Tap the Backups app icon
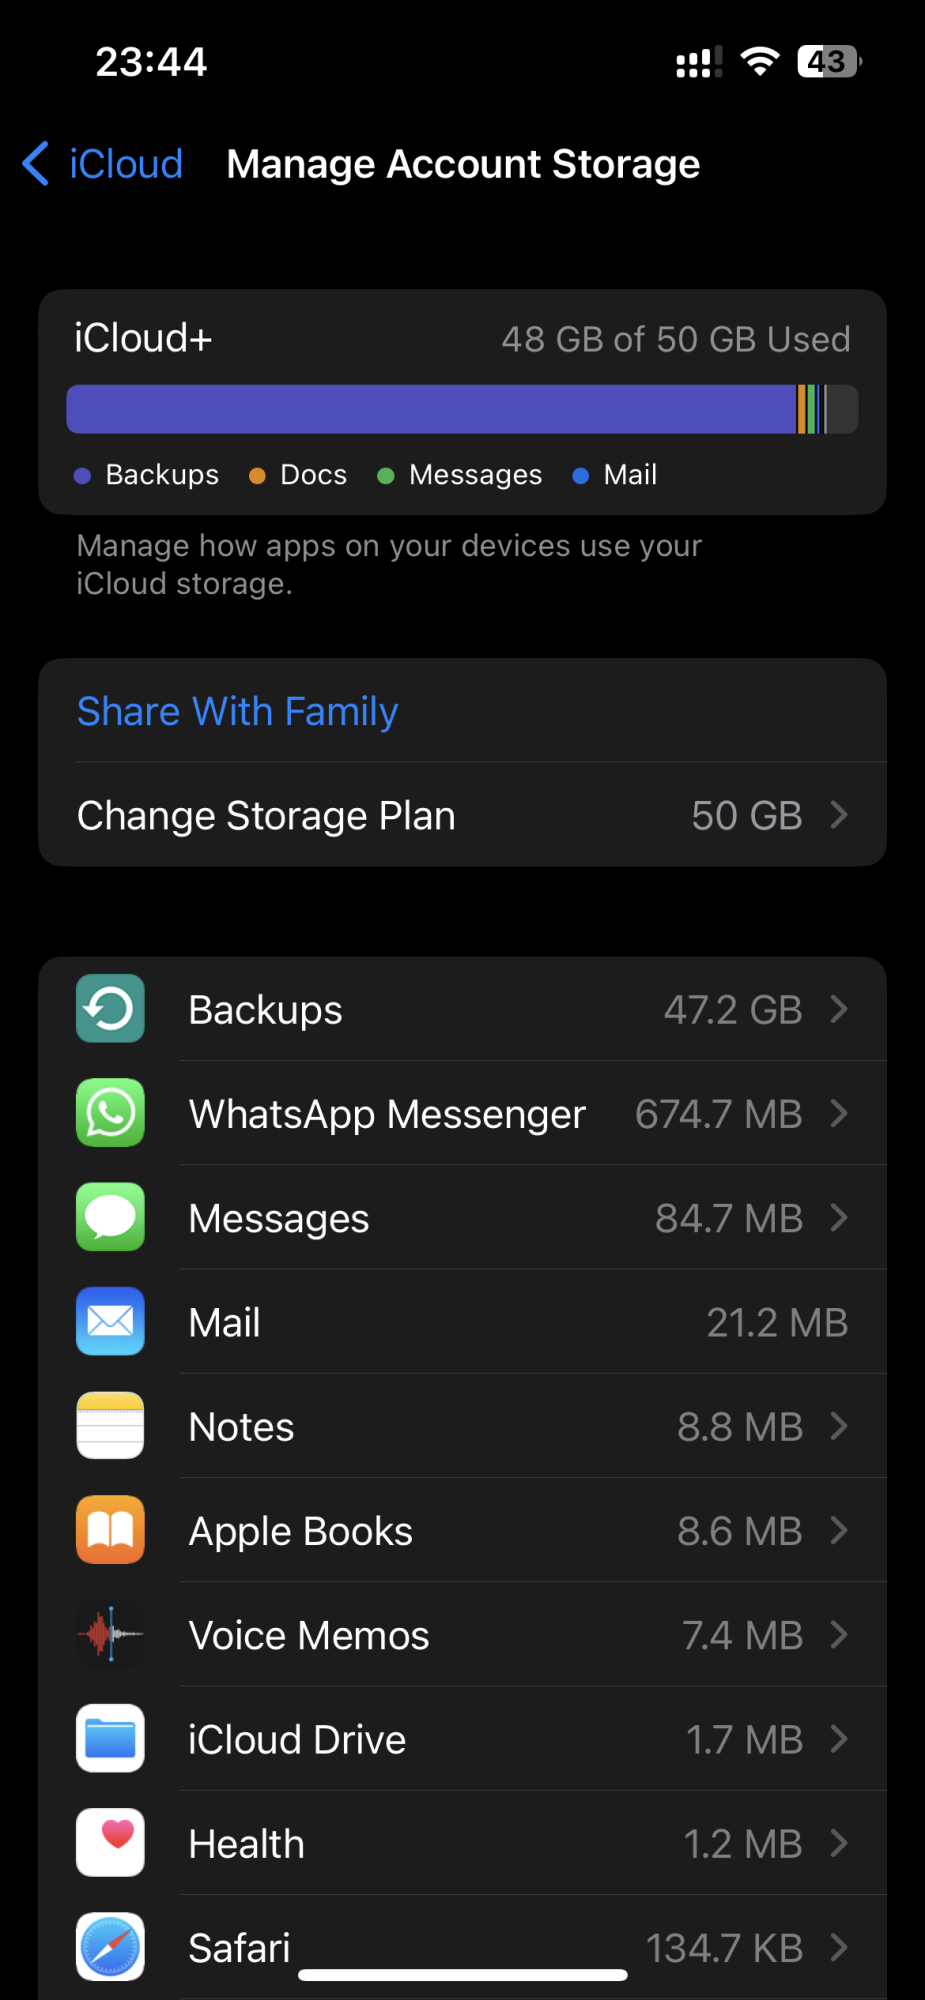Viewport: 925px width, 2000px height. click(x=110, y=1008)
